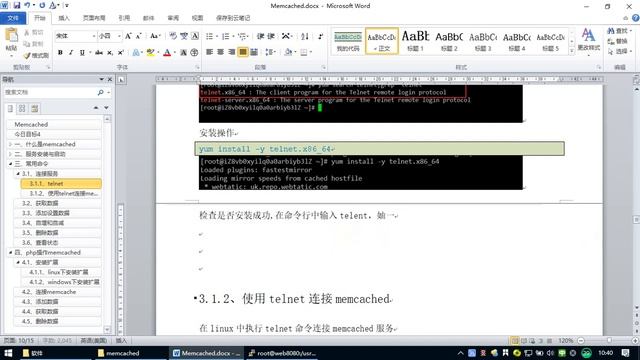Click the Sort A-Z icon
Screen dimensions: 640x360
tap(305, 36)
